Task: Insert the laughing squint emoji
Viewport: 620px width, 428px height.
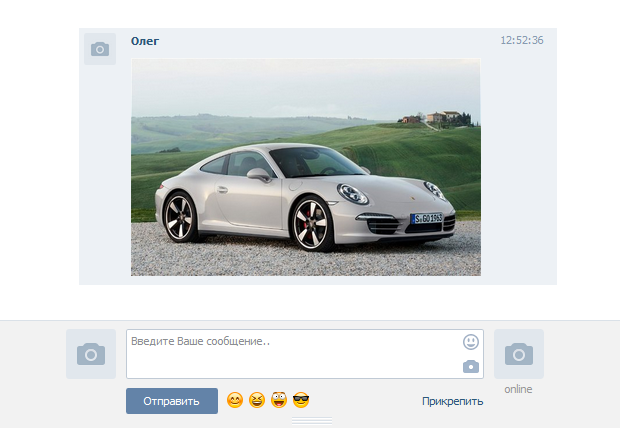Action: click(x=257, y=401)
